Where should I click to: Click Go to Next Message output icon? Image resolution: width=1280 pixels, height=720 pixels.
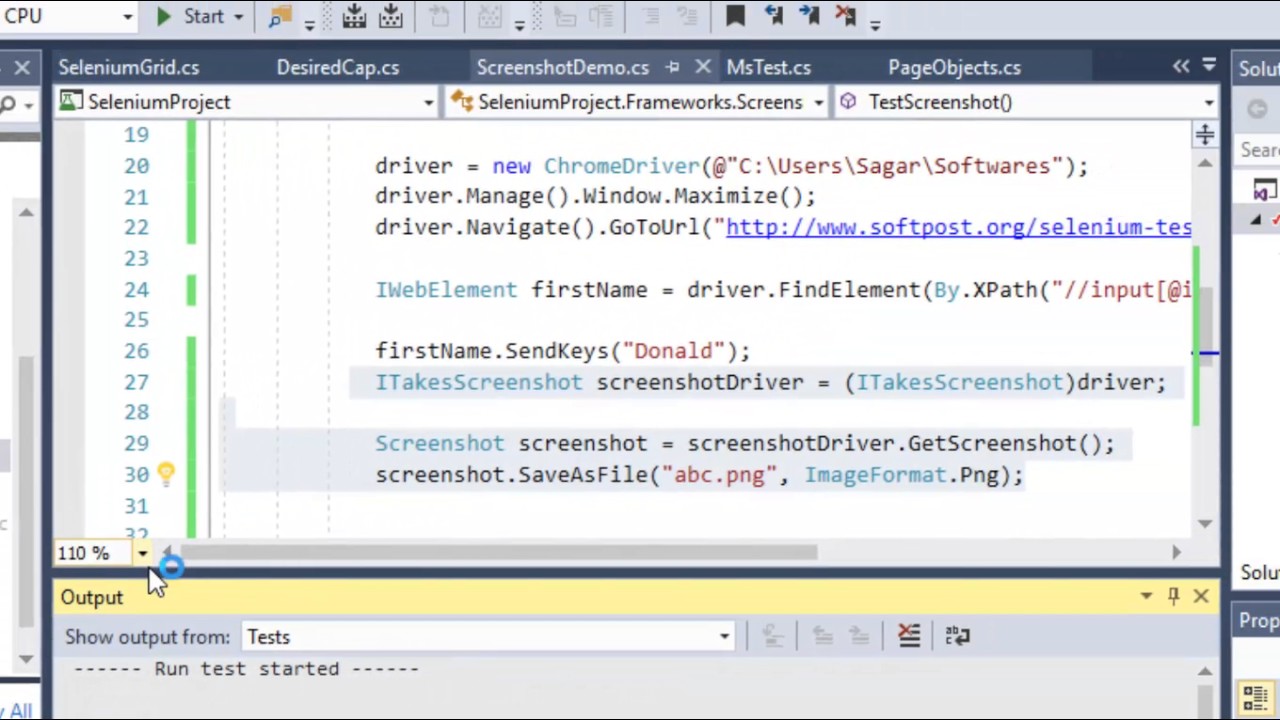click(859, 636)
